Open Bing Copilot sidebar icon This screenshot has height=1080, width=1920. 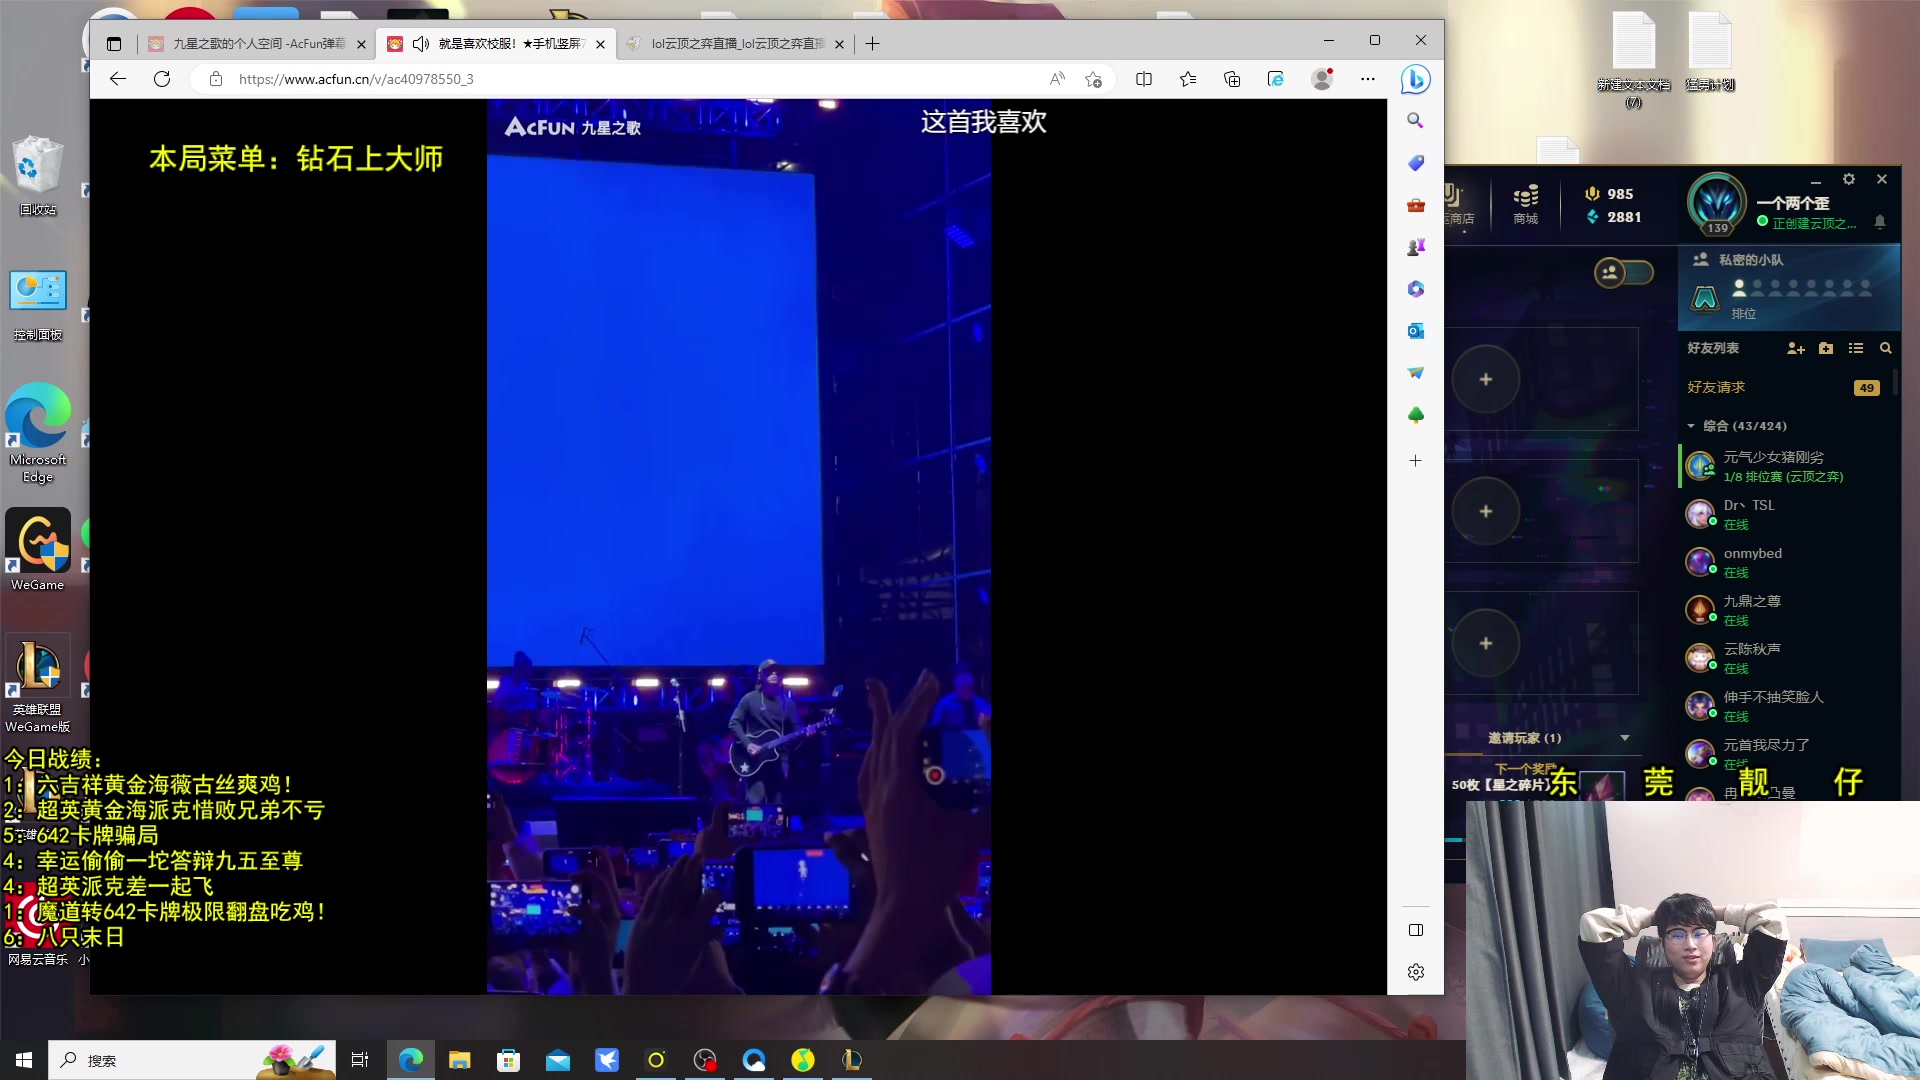(x=1415, y=79)
